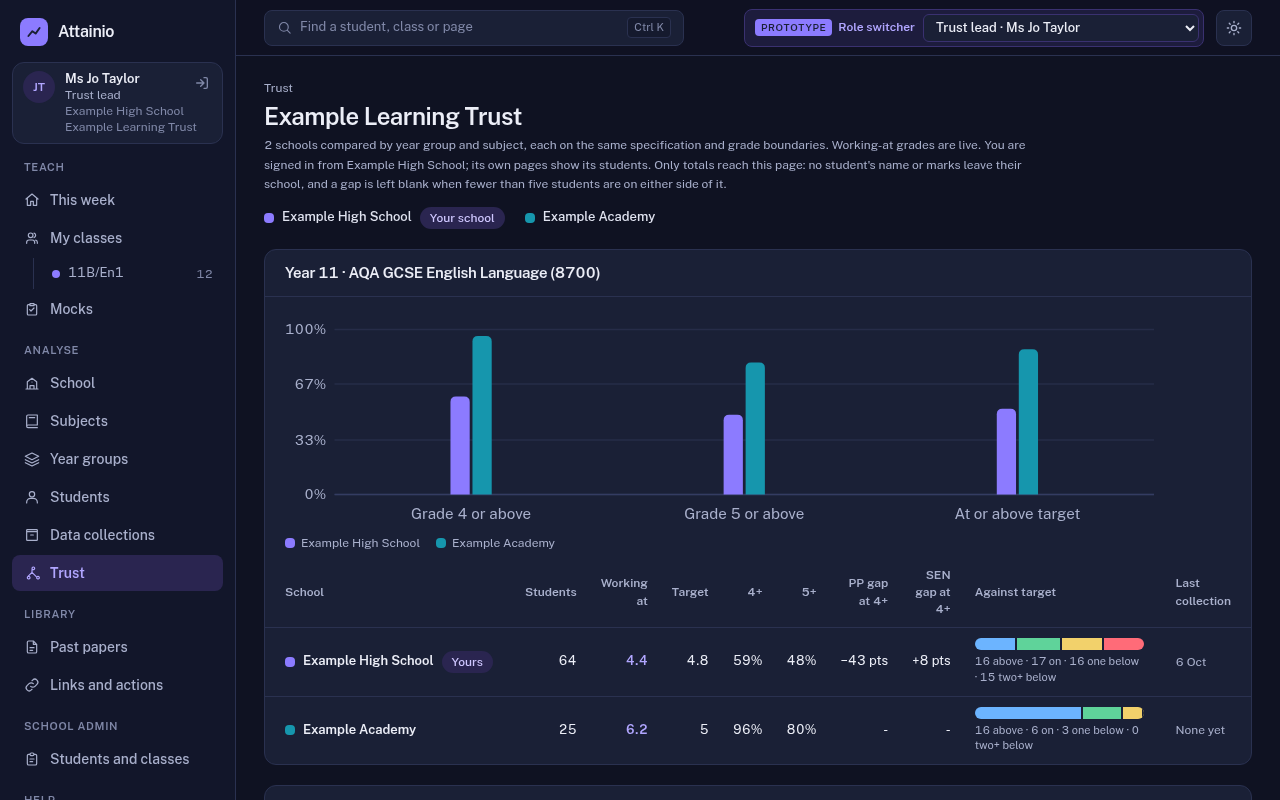The width and height of the screenshot is (1280, 800).
Task: Open the Subjects page label
Action: click(79, 421)
